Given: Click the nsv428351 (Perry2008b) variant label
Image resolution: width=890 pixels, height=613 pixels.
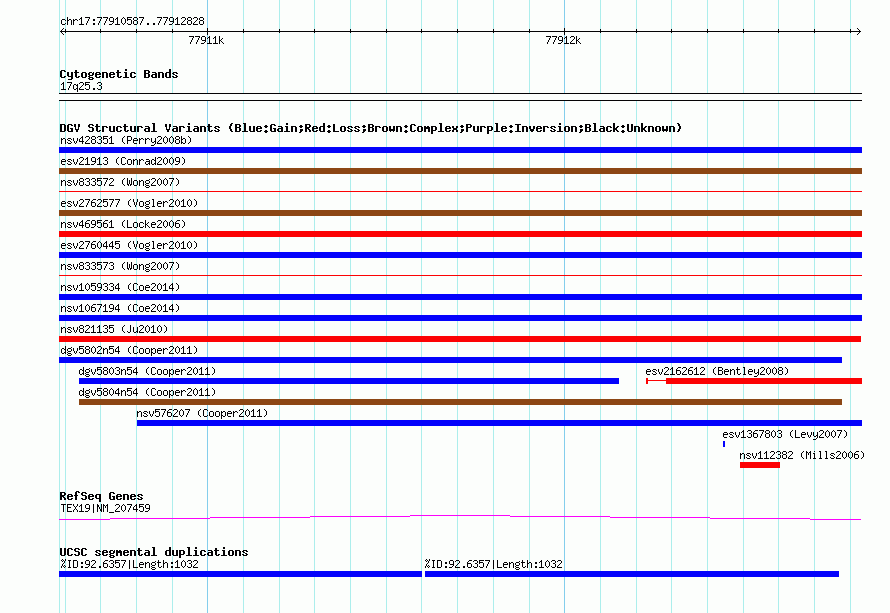Looking at the screenshot, I should 126,140.
